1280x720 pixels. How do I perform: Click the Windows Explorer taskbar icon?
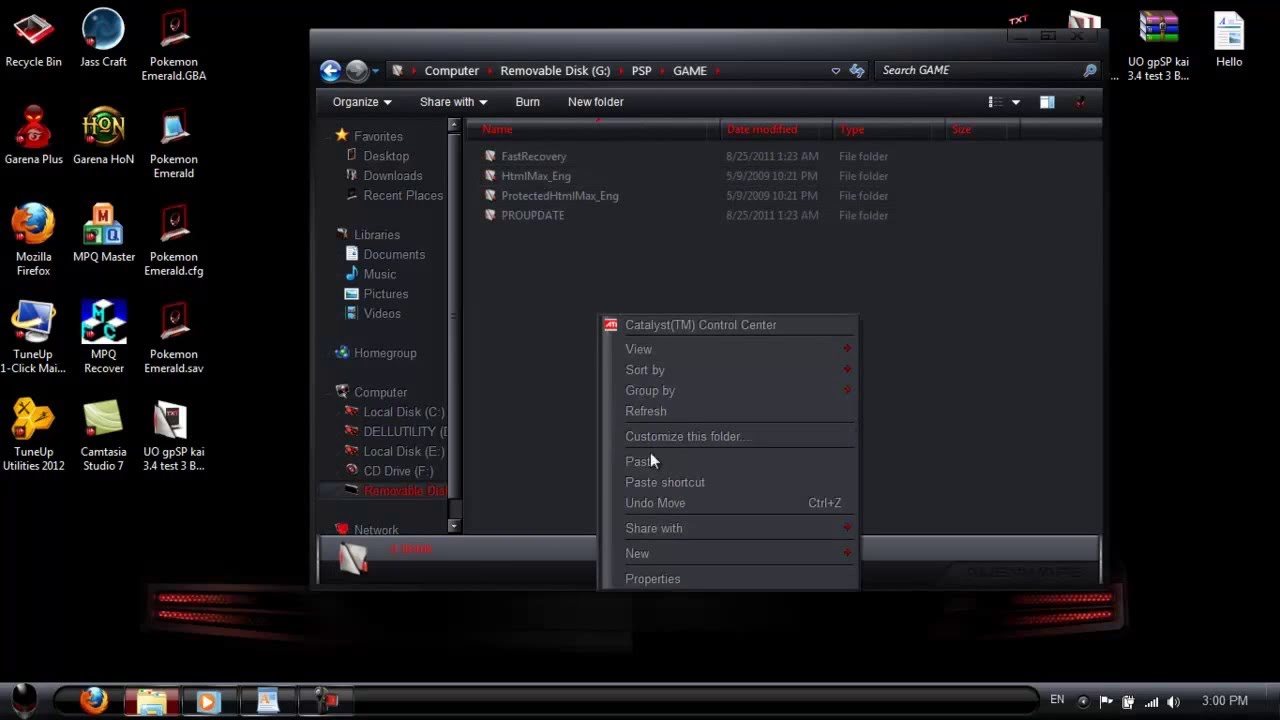(151, 700)
